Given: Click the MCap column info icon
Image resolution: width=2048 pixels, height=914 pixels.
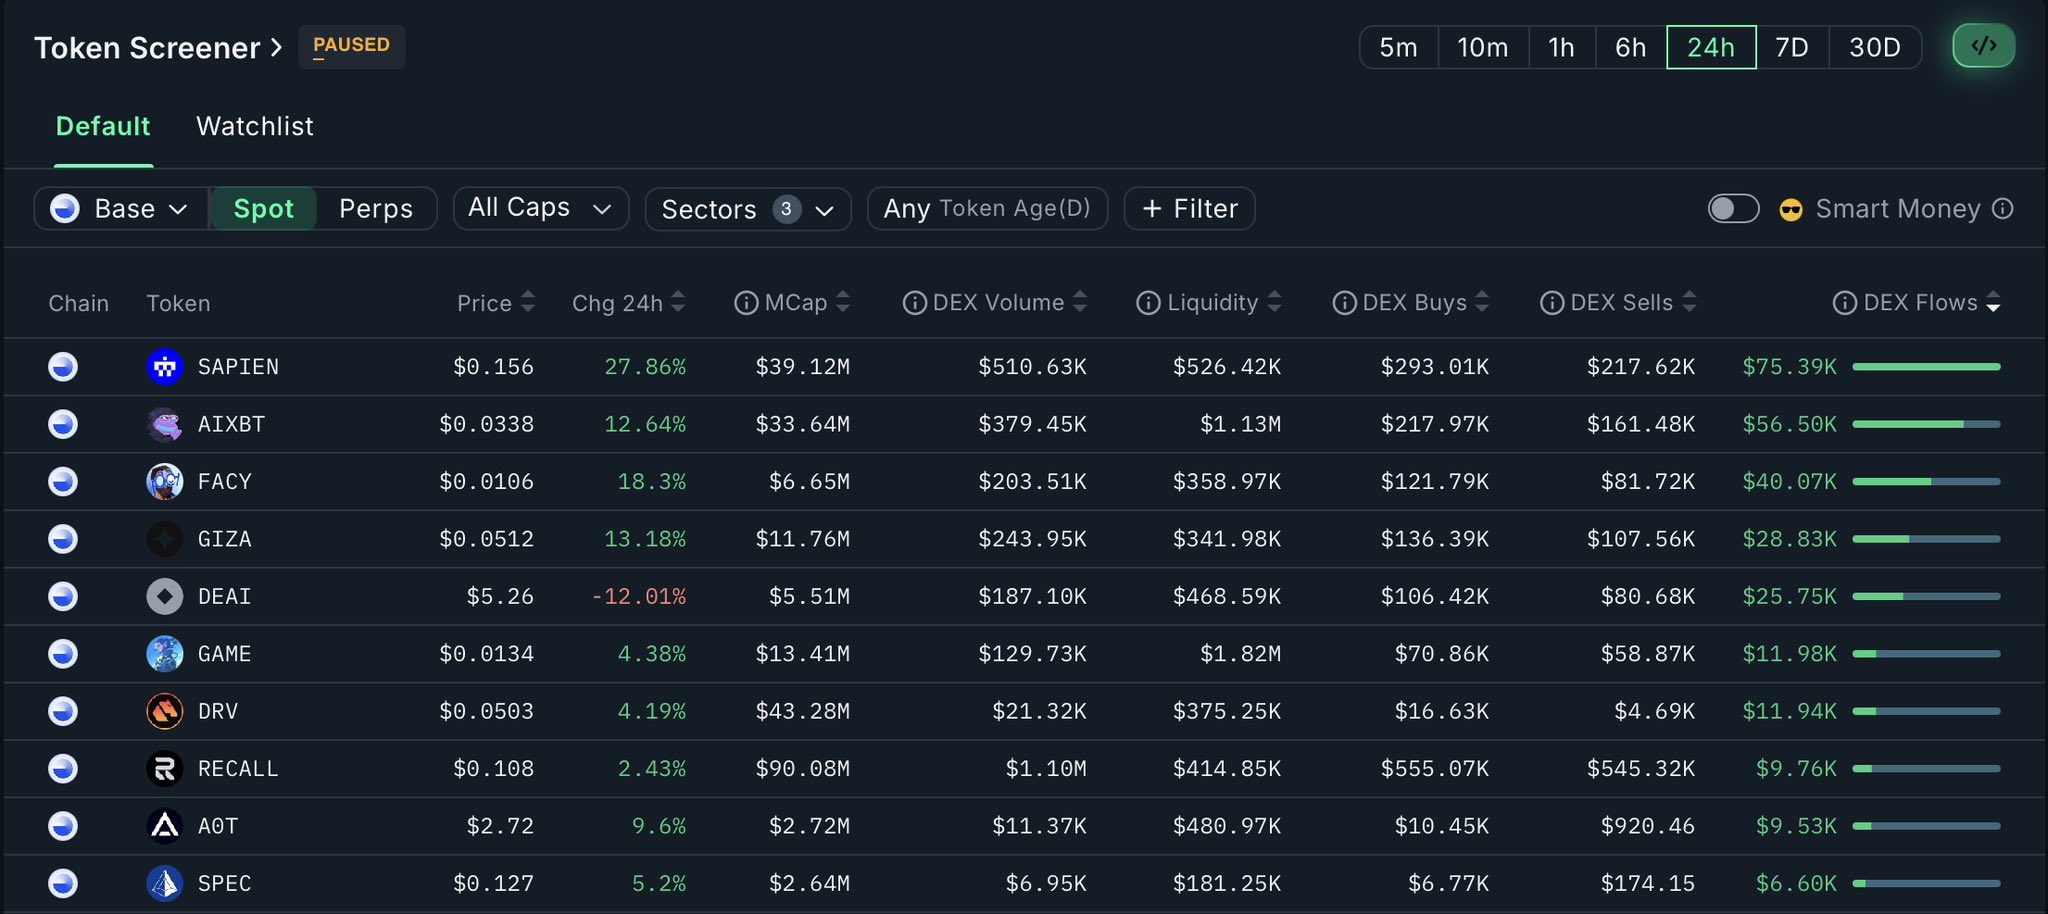Looking at the screenshot, I should coord(745,303).
